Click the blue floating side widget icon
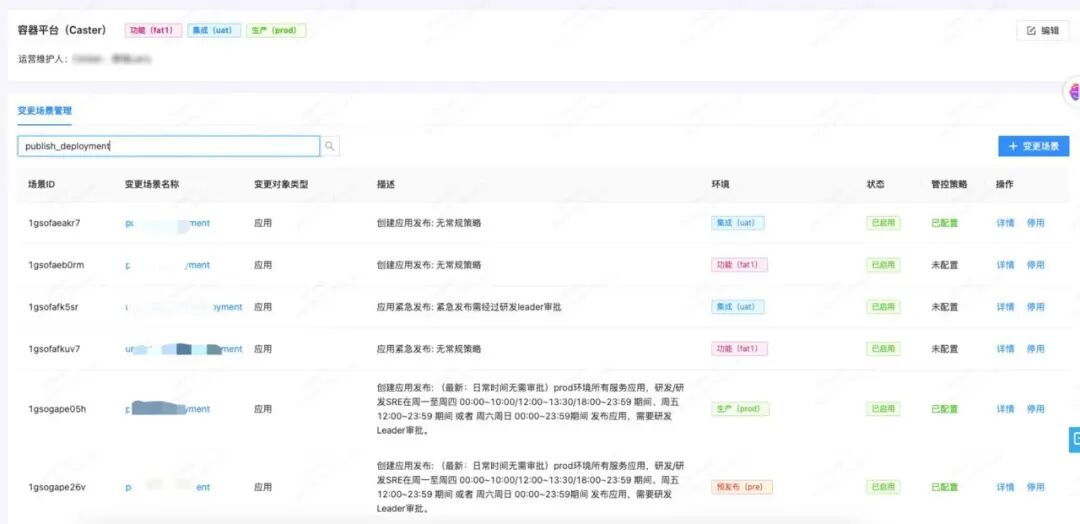Viewport: 1080px width, 524px height. point(1074,439)
